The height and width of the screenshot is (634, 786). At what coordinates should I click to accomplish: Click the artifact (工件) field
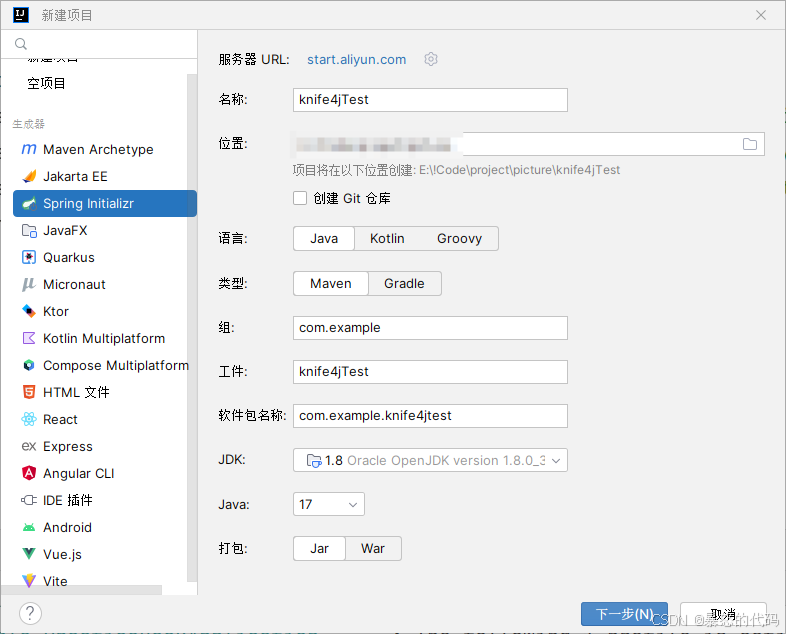click(x=430, y=372)
